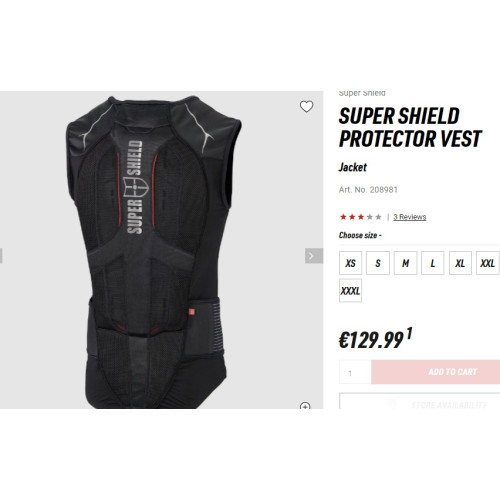Image resolution: width=500 pixels, height=500 pixels.
Task: Add vest to wishlist with heart icon
Action: (x=306, y=107)
